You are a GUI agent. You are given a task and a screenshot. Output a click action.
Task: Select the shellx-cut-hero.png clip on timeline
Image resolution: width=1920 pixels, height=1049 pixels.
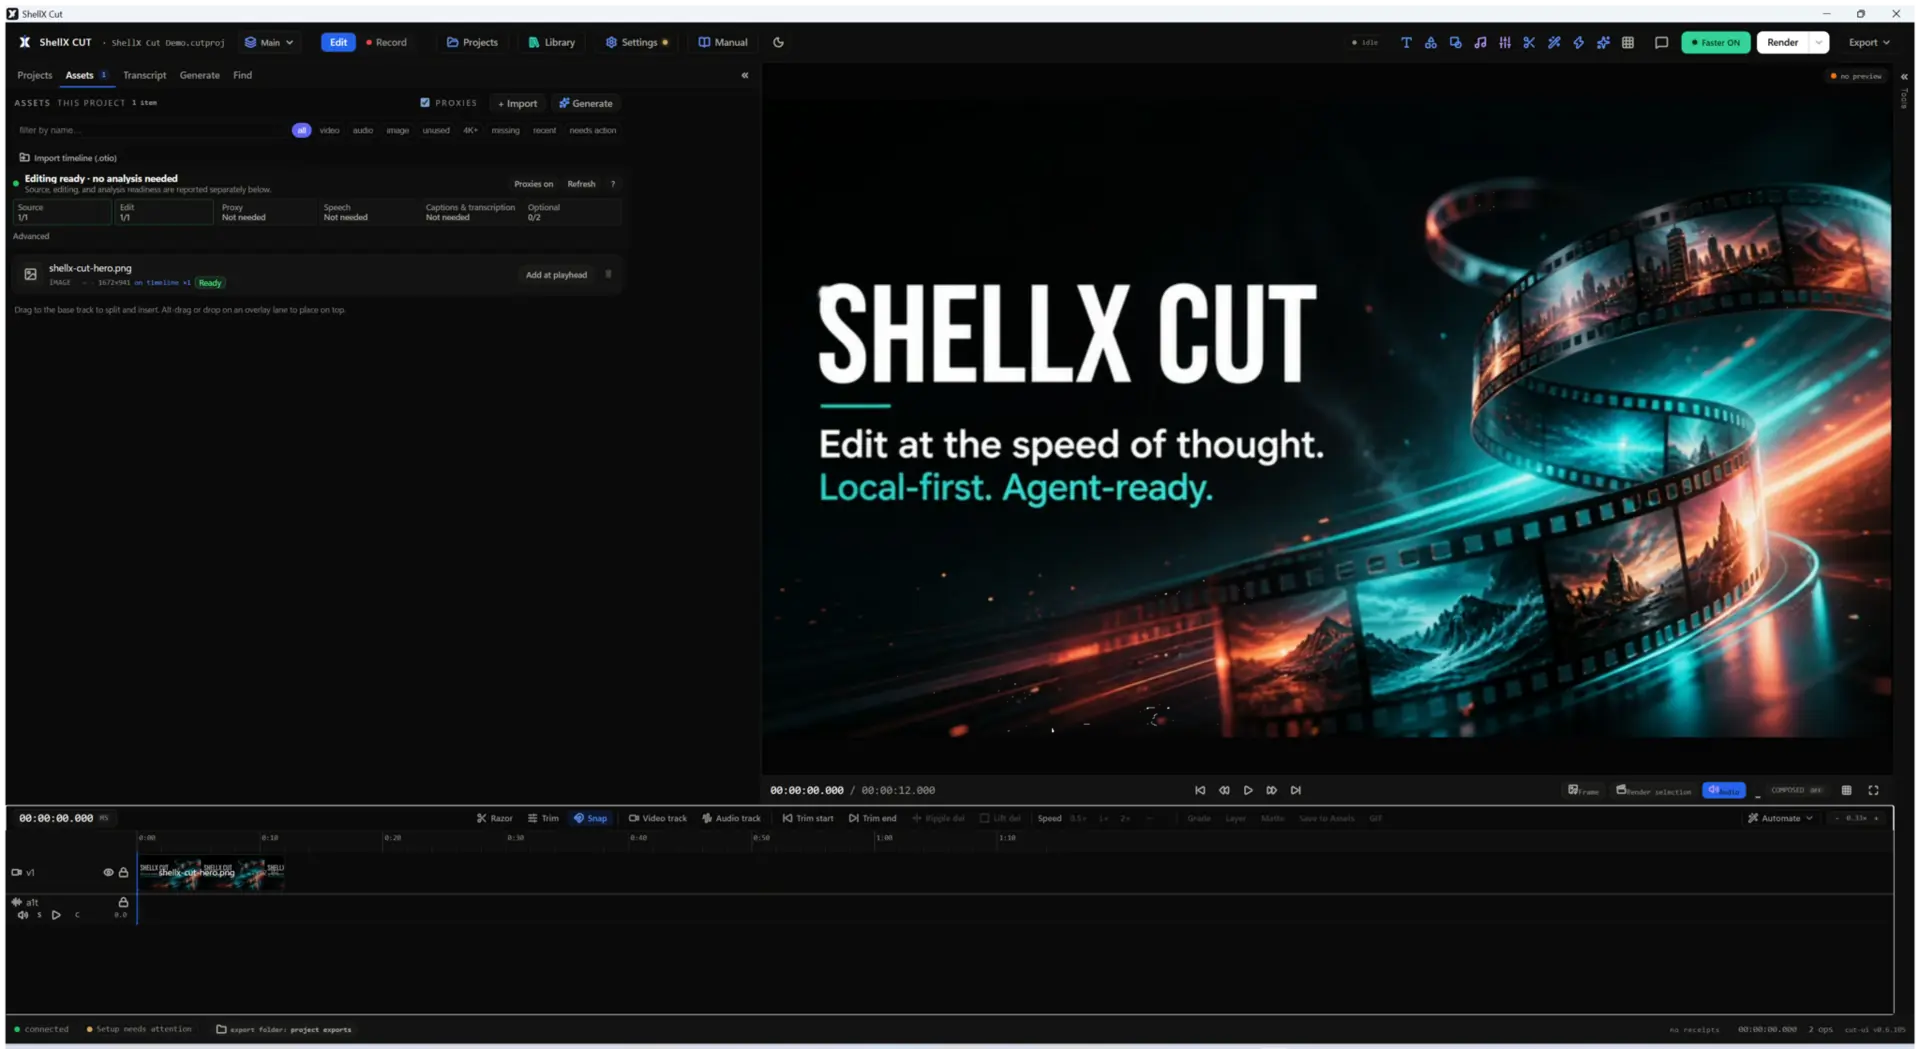[x=211, y=872]
